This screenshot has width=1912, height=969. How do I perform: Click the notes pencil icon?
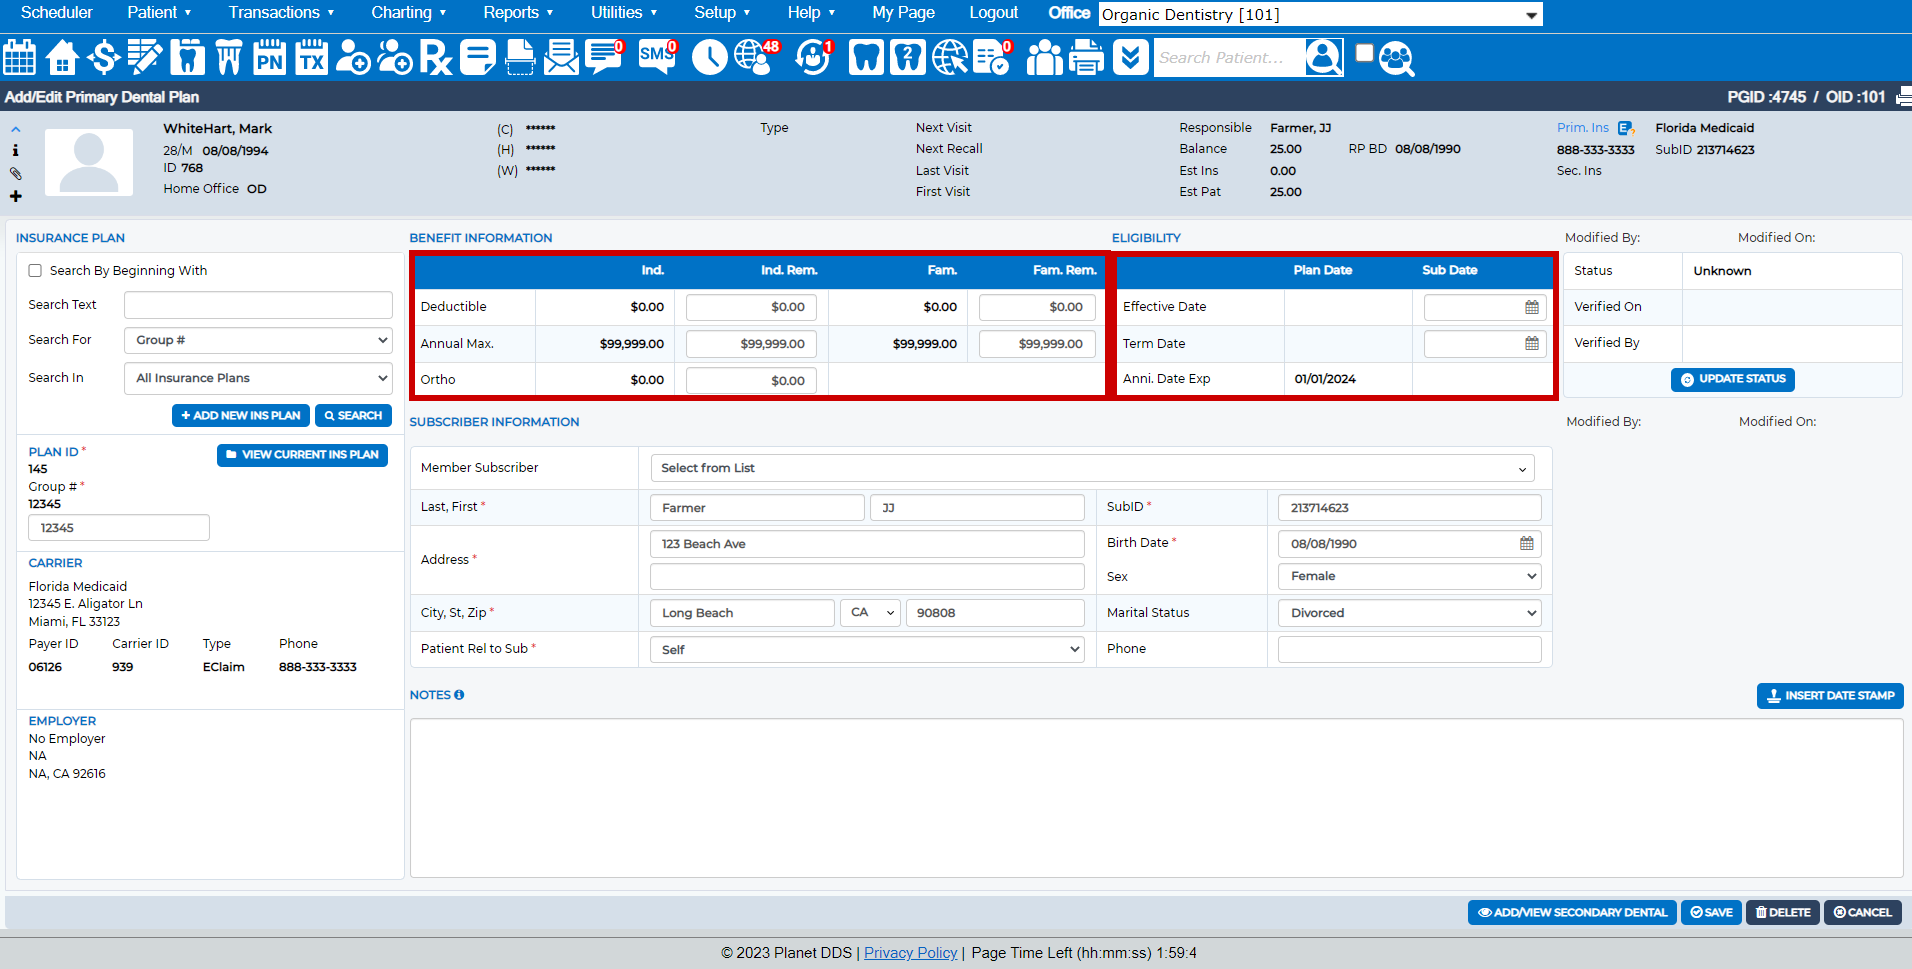coord(145,57)
